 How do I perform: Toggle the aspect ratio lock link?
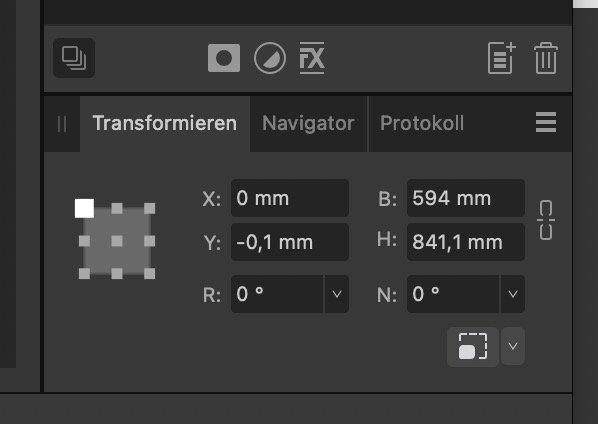[x=546, y=220]
